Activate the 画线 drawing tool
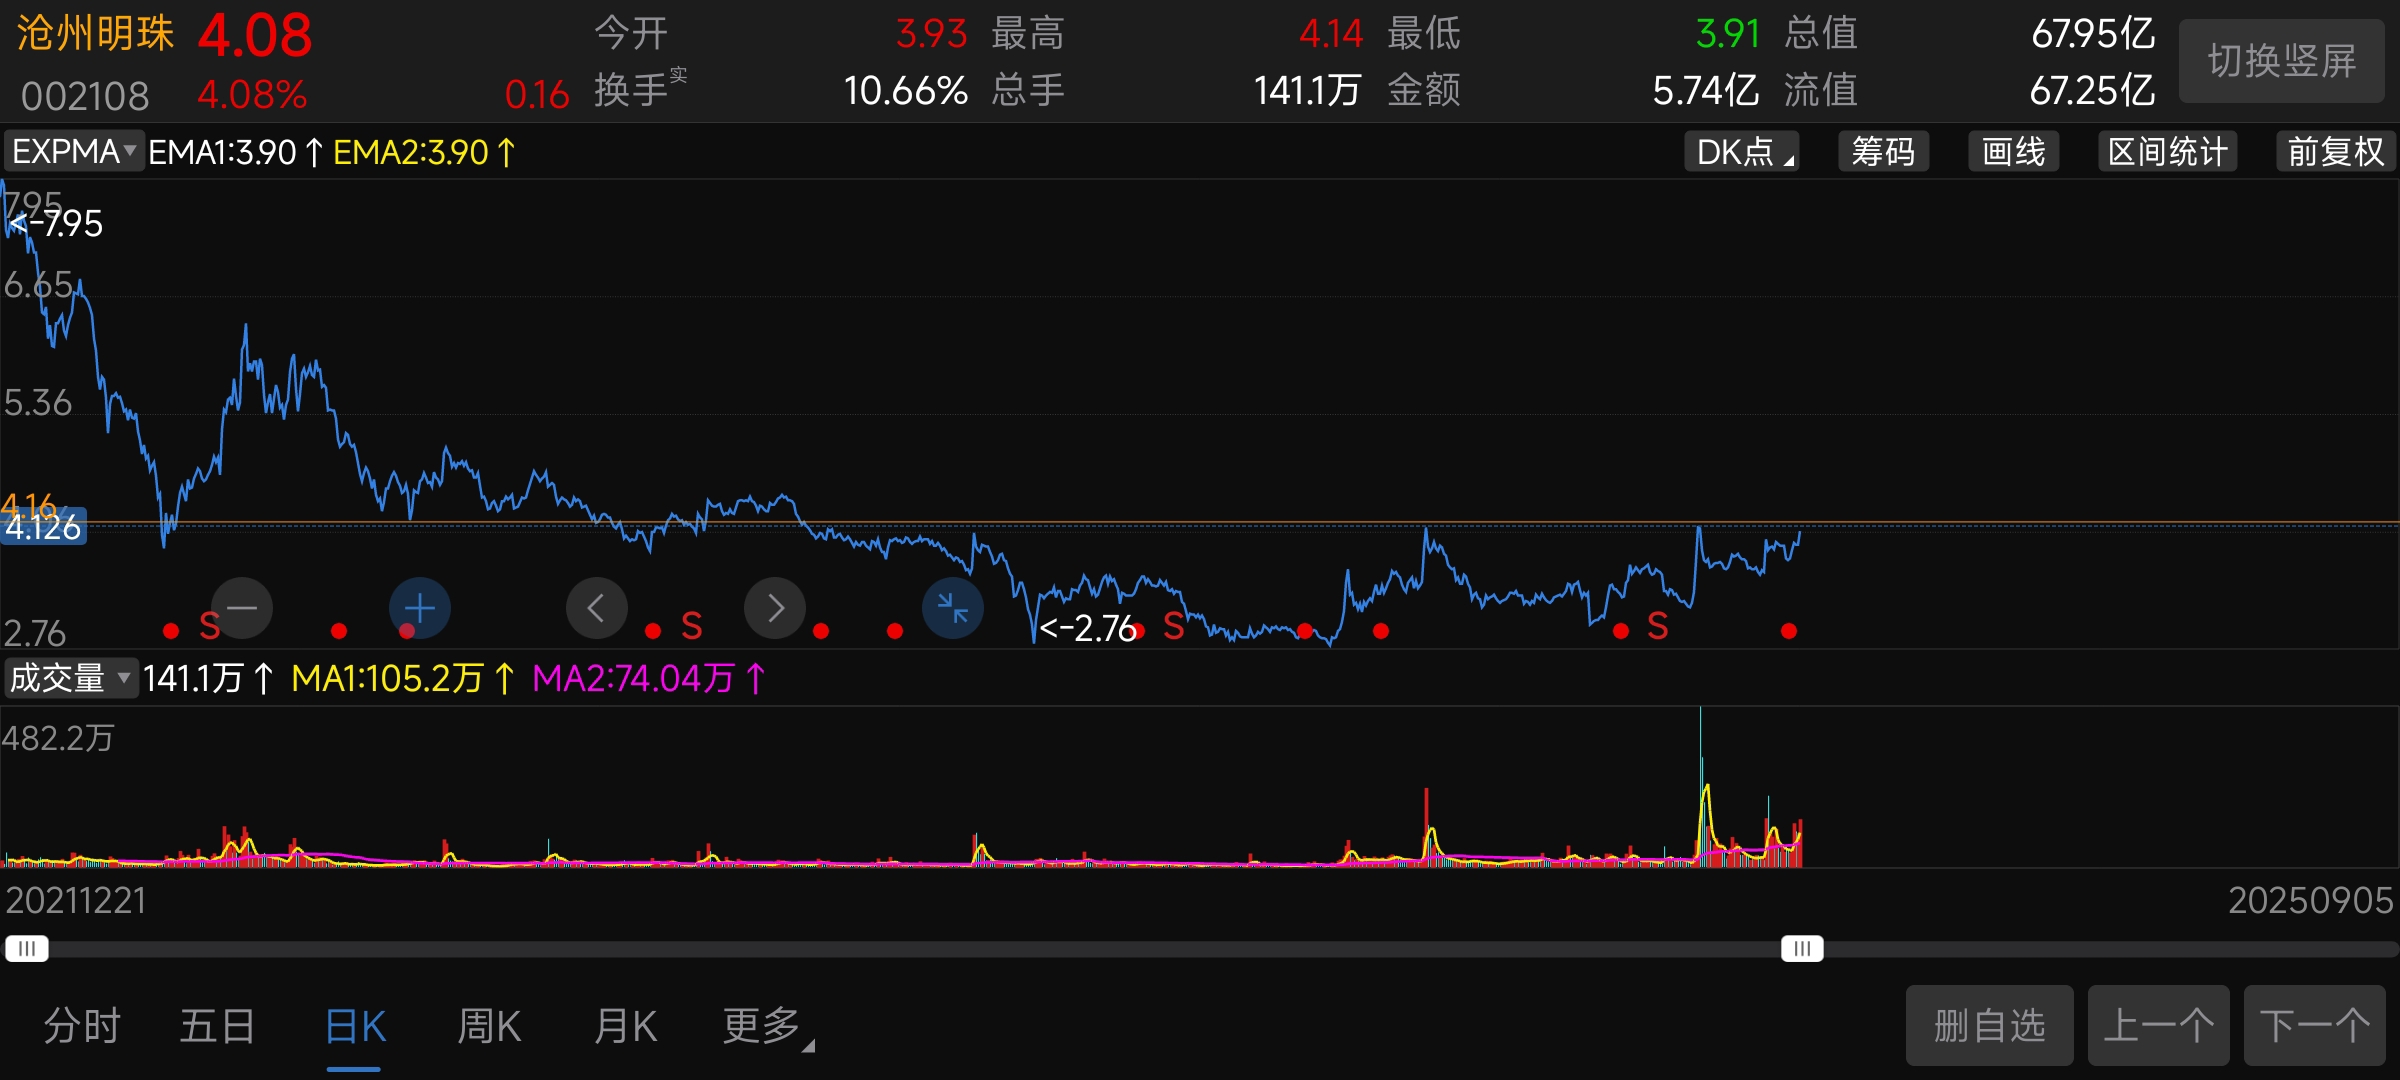 pyautogui.click(x=2014, y=152)
